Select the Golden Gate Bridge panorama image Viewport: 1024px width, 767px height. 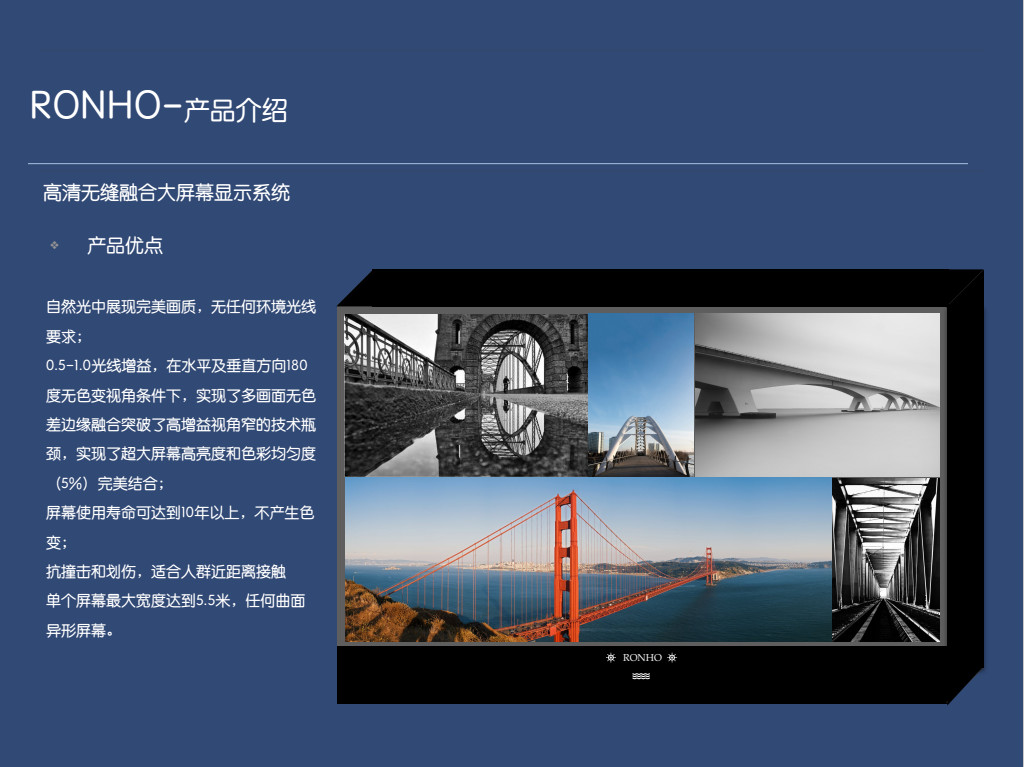pyautogui.click(x=588, y=560)
